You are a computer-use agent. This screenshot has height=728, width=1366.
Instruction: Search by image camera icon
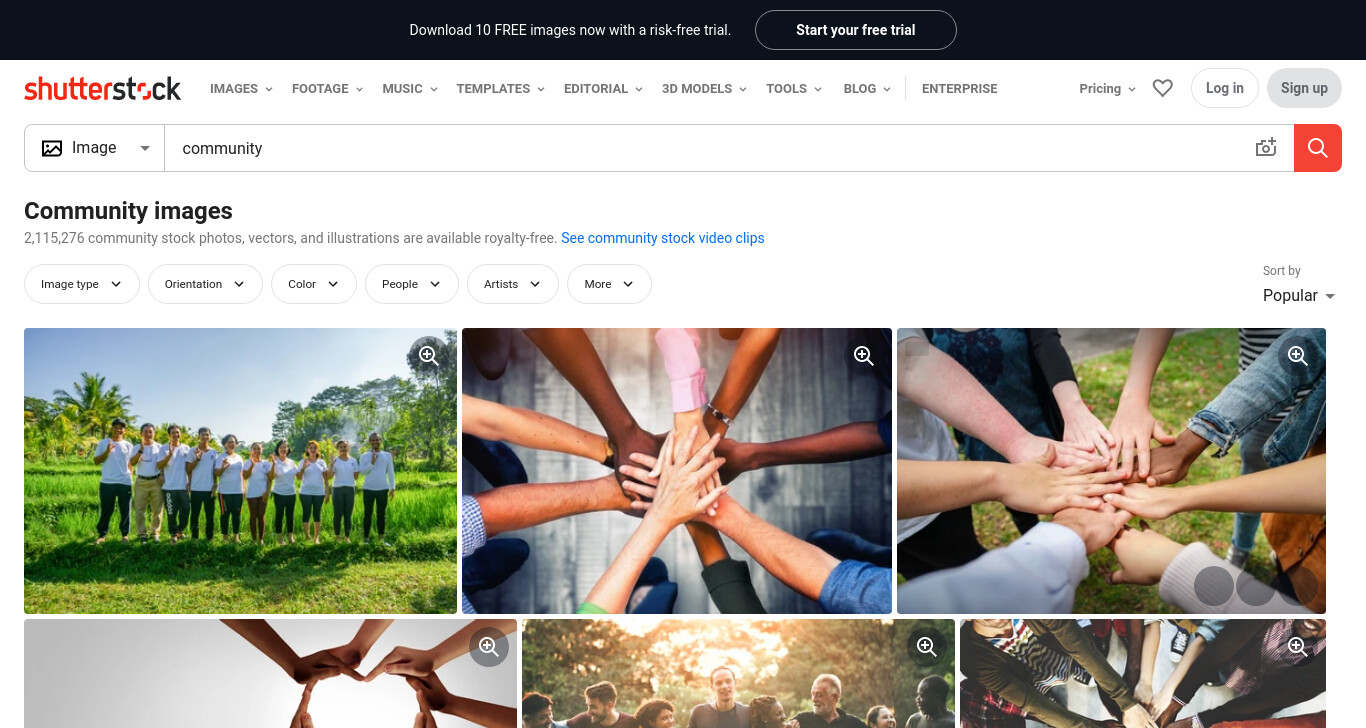pos(1266,148)
